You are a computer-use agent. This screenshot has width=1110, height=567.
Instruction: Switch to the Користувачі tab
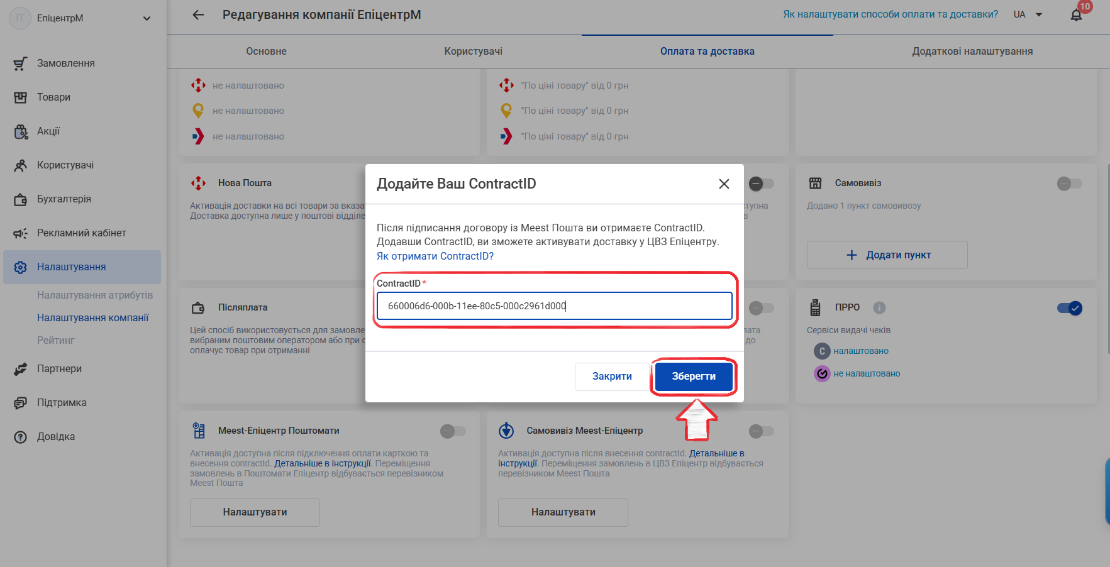pyautogui.click(x=474, y=51)
